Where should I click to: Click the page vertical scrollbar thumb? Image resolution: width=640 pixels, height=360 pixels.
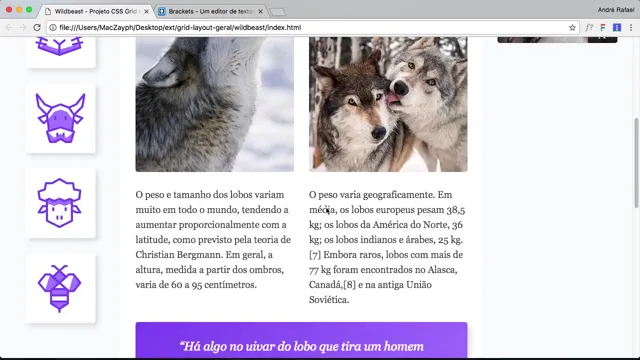pyautogui.click(x=636, y=163)
